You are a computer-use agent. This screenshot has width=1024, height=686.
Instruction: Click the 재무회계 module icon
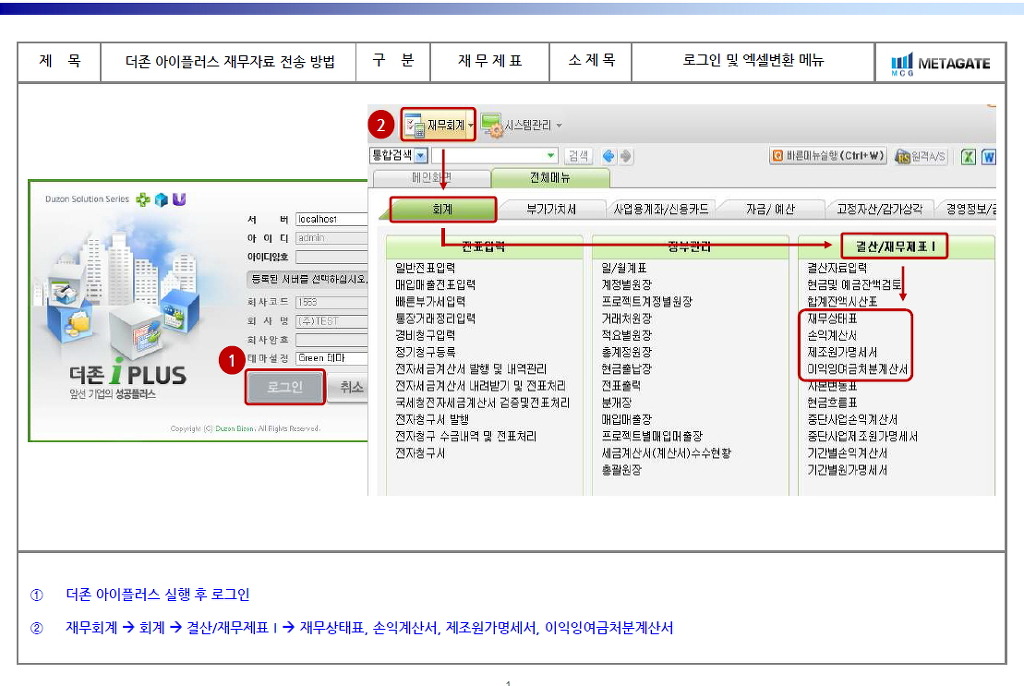415,125
